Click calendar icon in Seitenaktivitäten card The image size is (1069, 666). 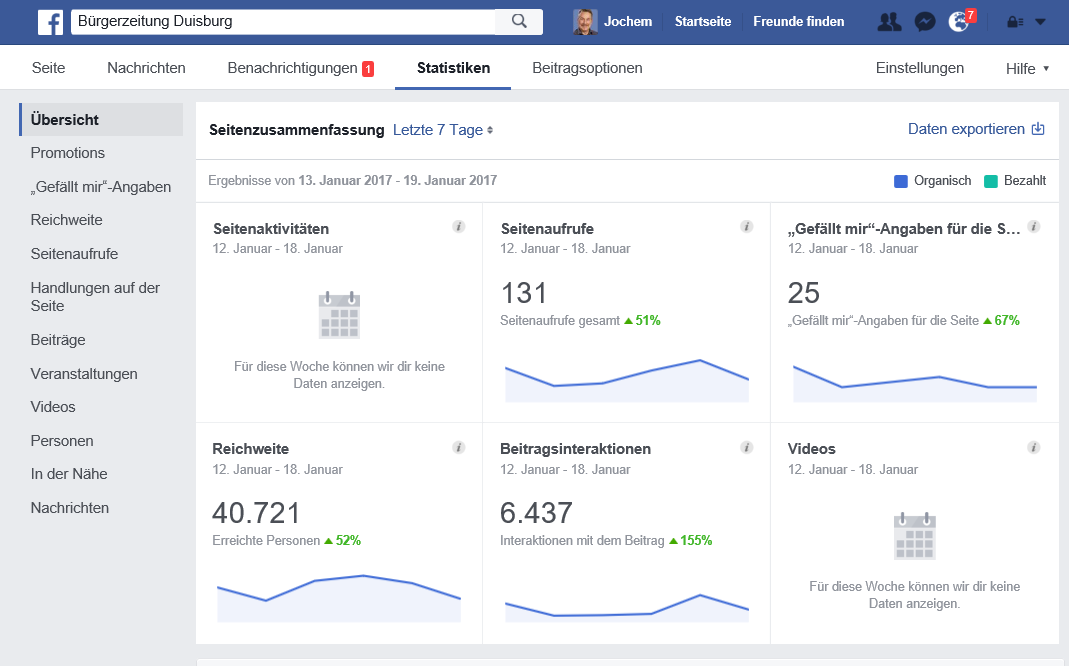click(340, 315)
